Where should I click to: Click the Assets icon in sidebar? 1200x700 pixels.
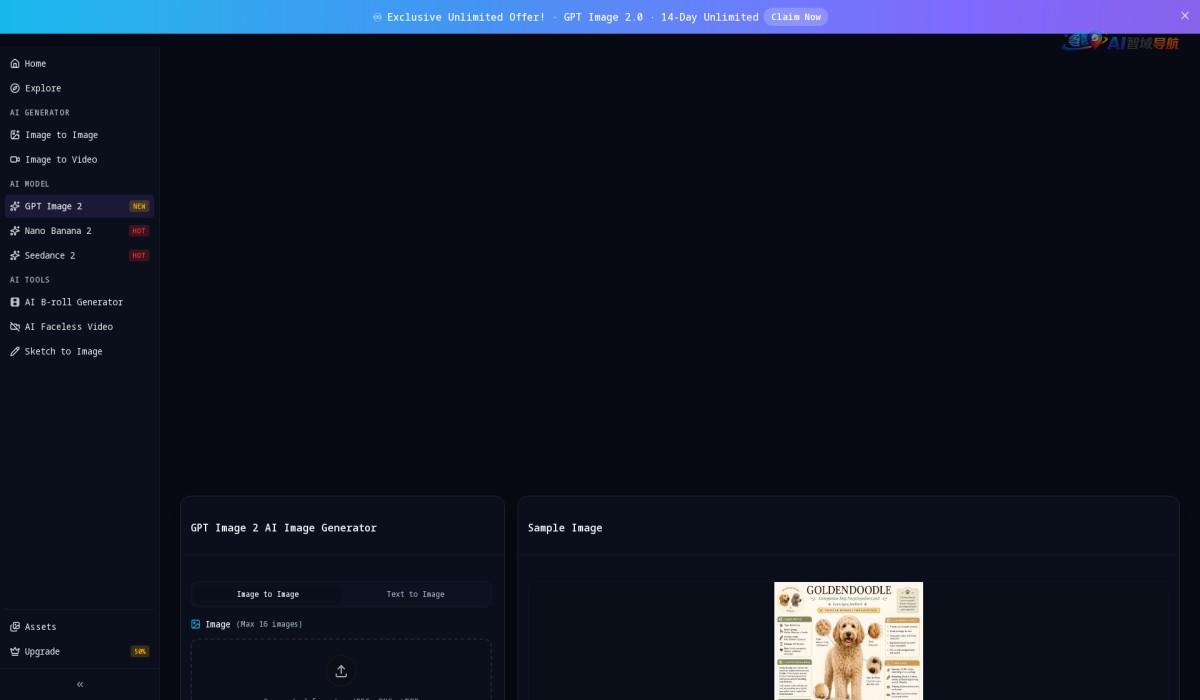(15, 627)
